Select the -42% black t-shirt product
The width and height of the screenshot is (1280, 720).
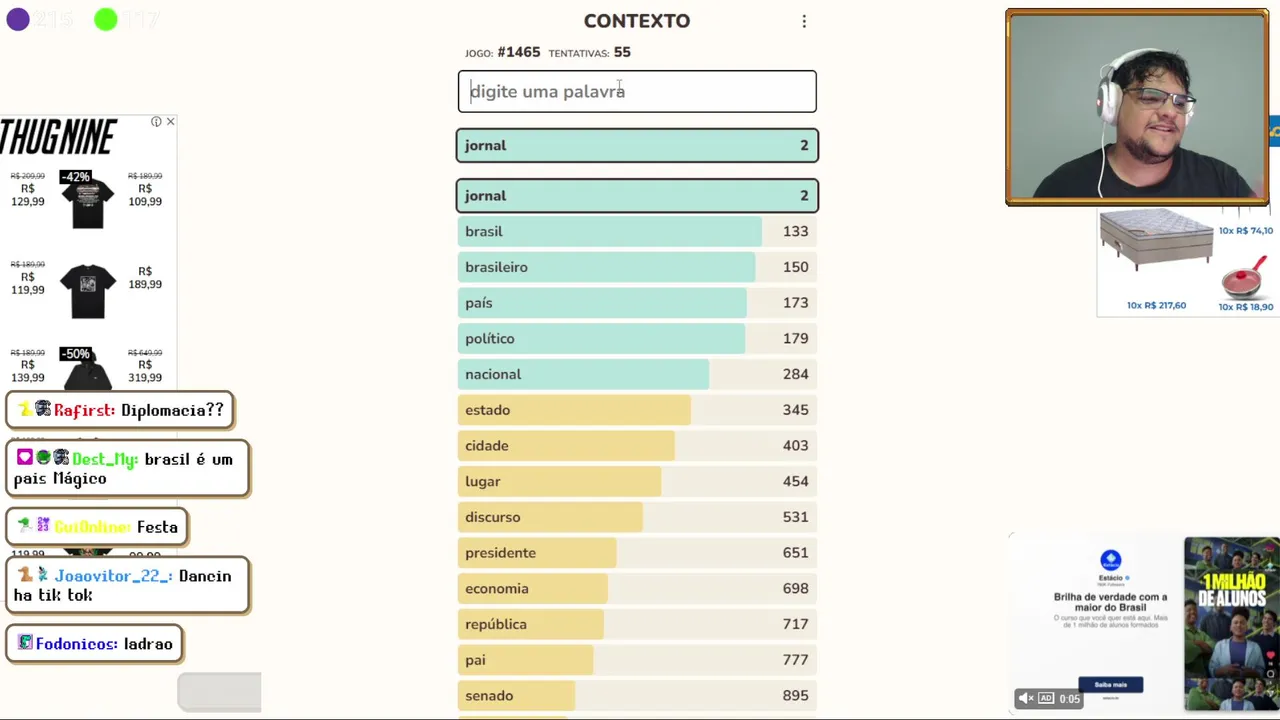(87, 200)
